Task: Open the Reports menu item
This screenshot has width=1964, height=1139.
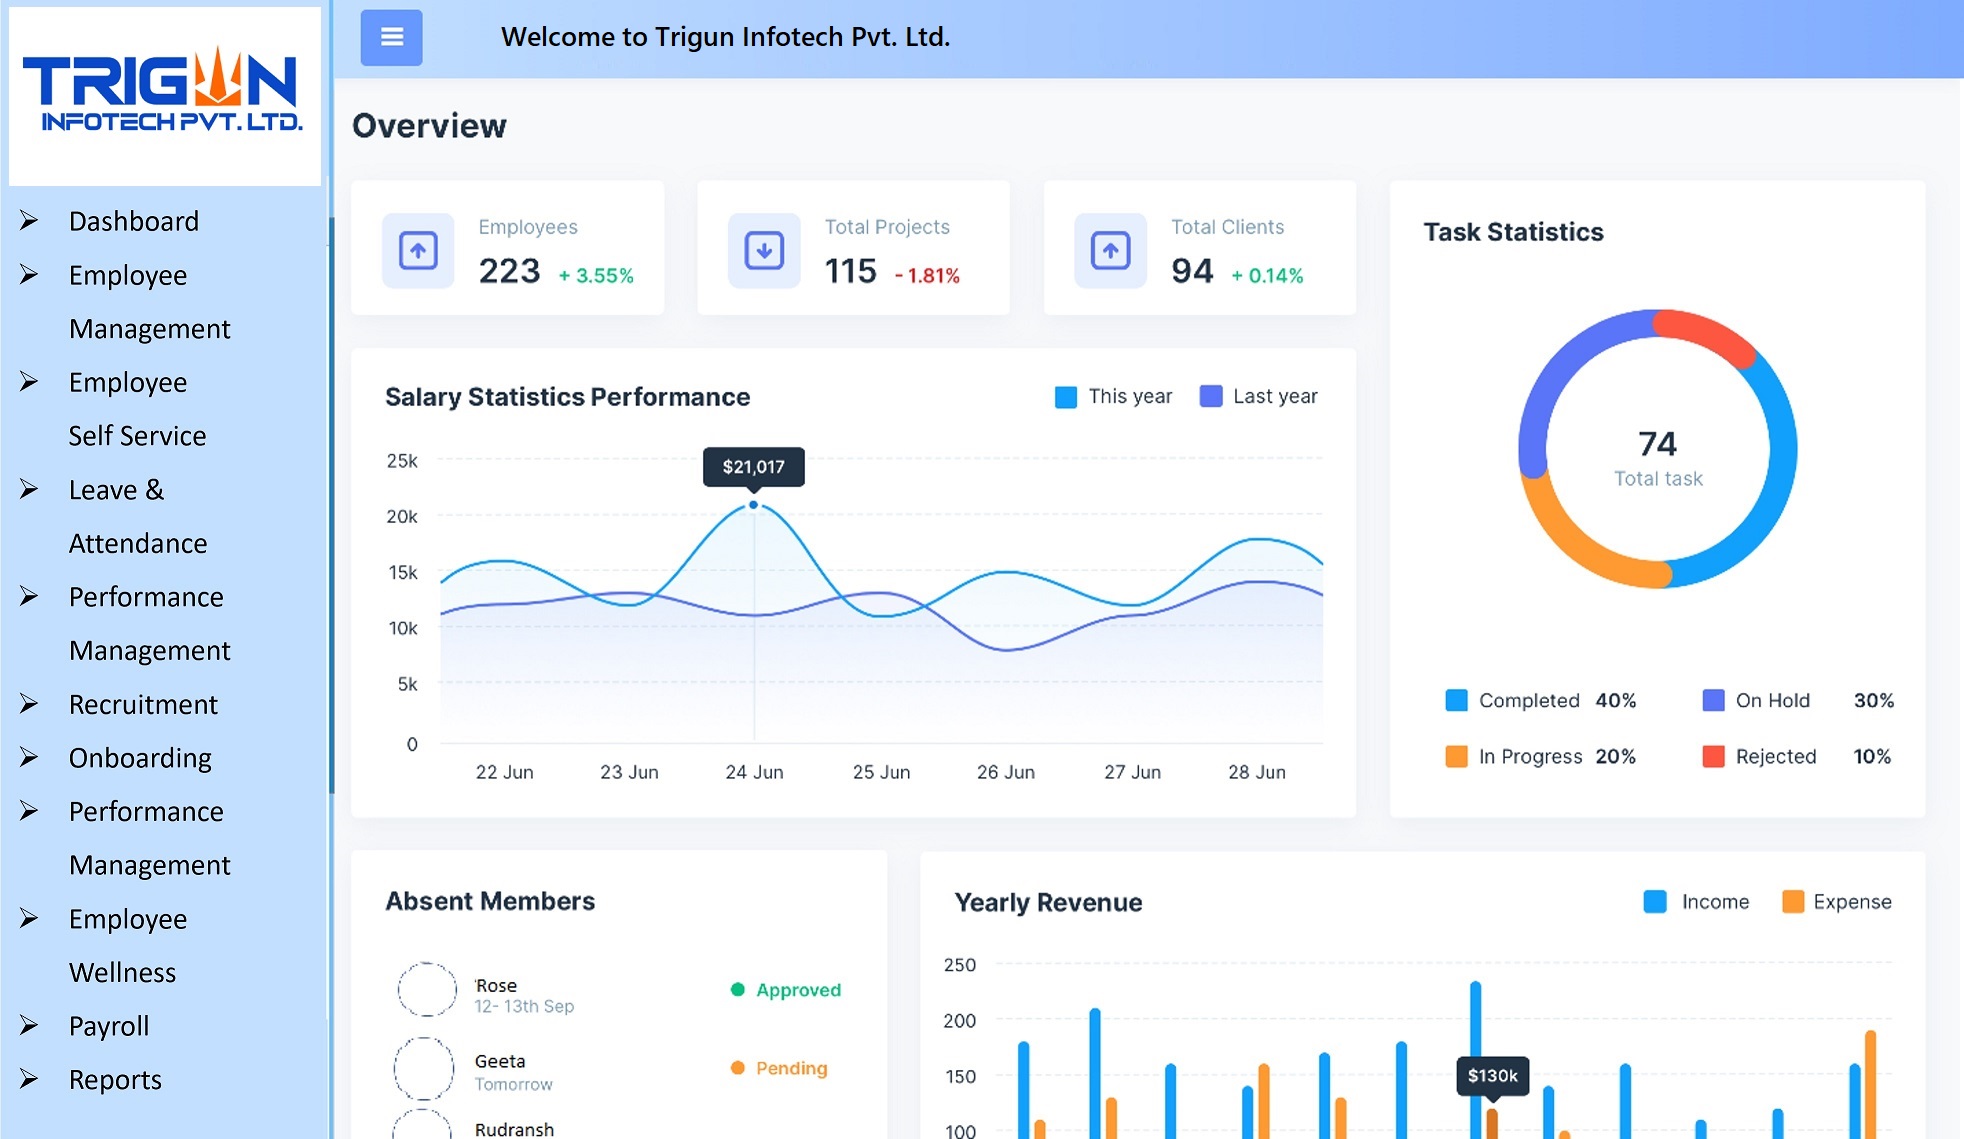Action: [115, 1080]
